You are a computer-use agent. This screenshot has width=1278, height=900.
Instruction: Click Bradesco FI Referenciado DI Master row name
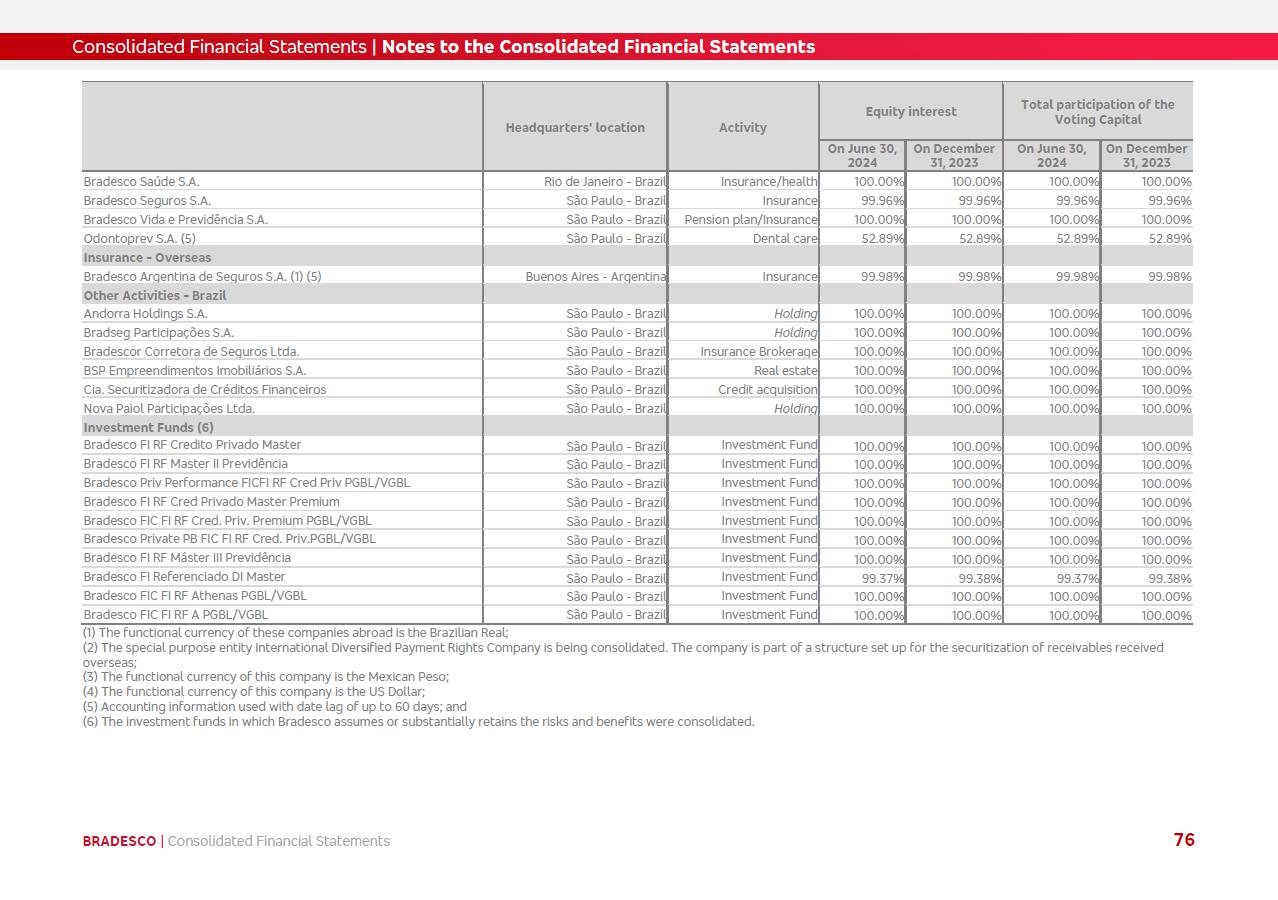(x=184, y=577)
